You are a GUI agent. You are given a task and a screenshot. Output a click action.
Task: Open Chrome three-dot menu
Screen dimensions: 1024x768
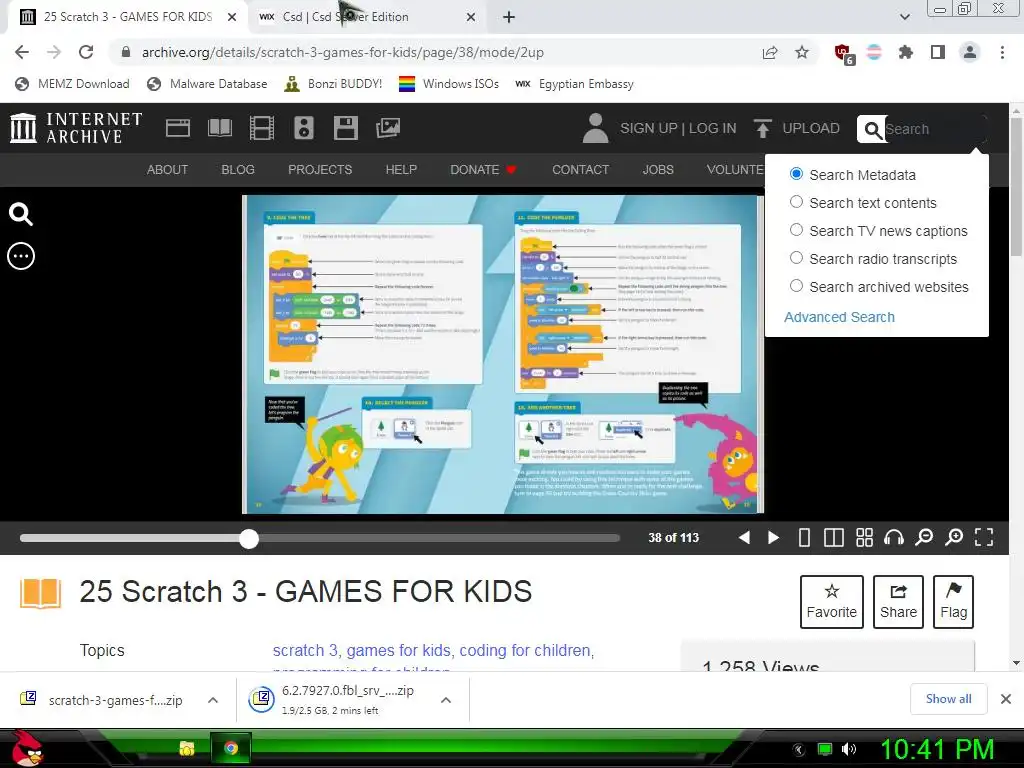click(x=1002, y=52)
